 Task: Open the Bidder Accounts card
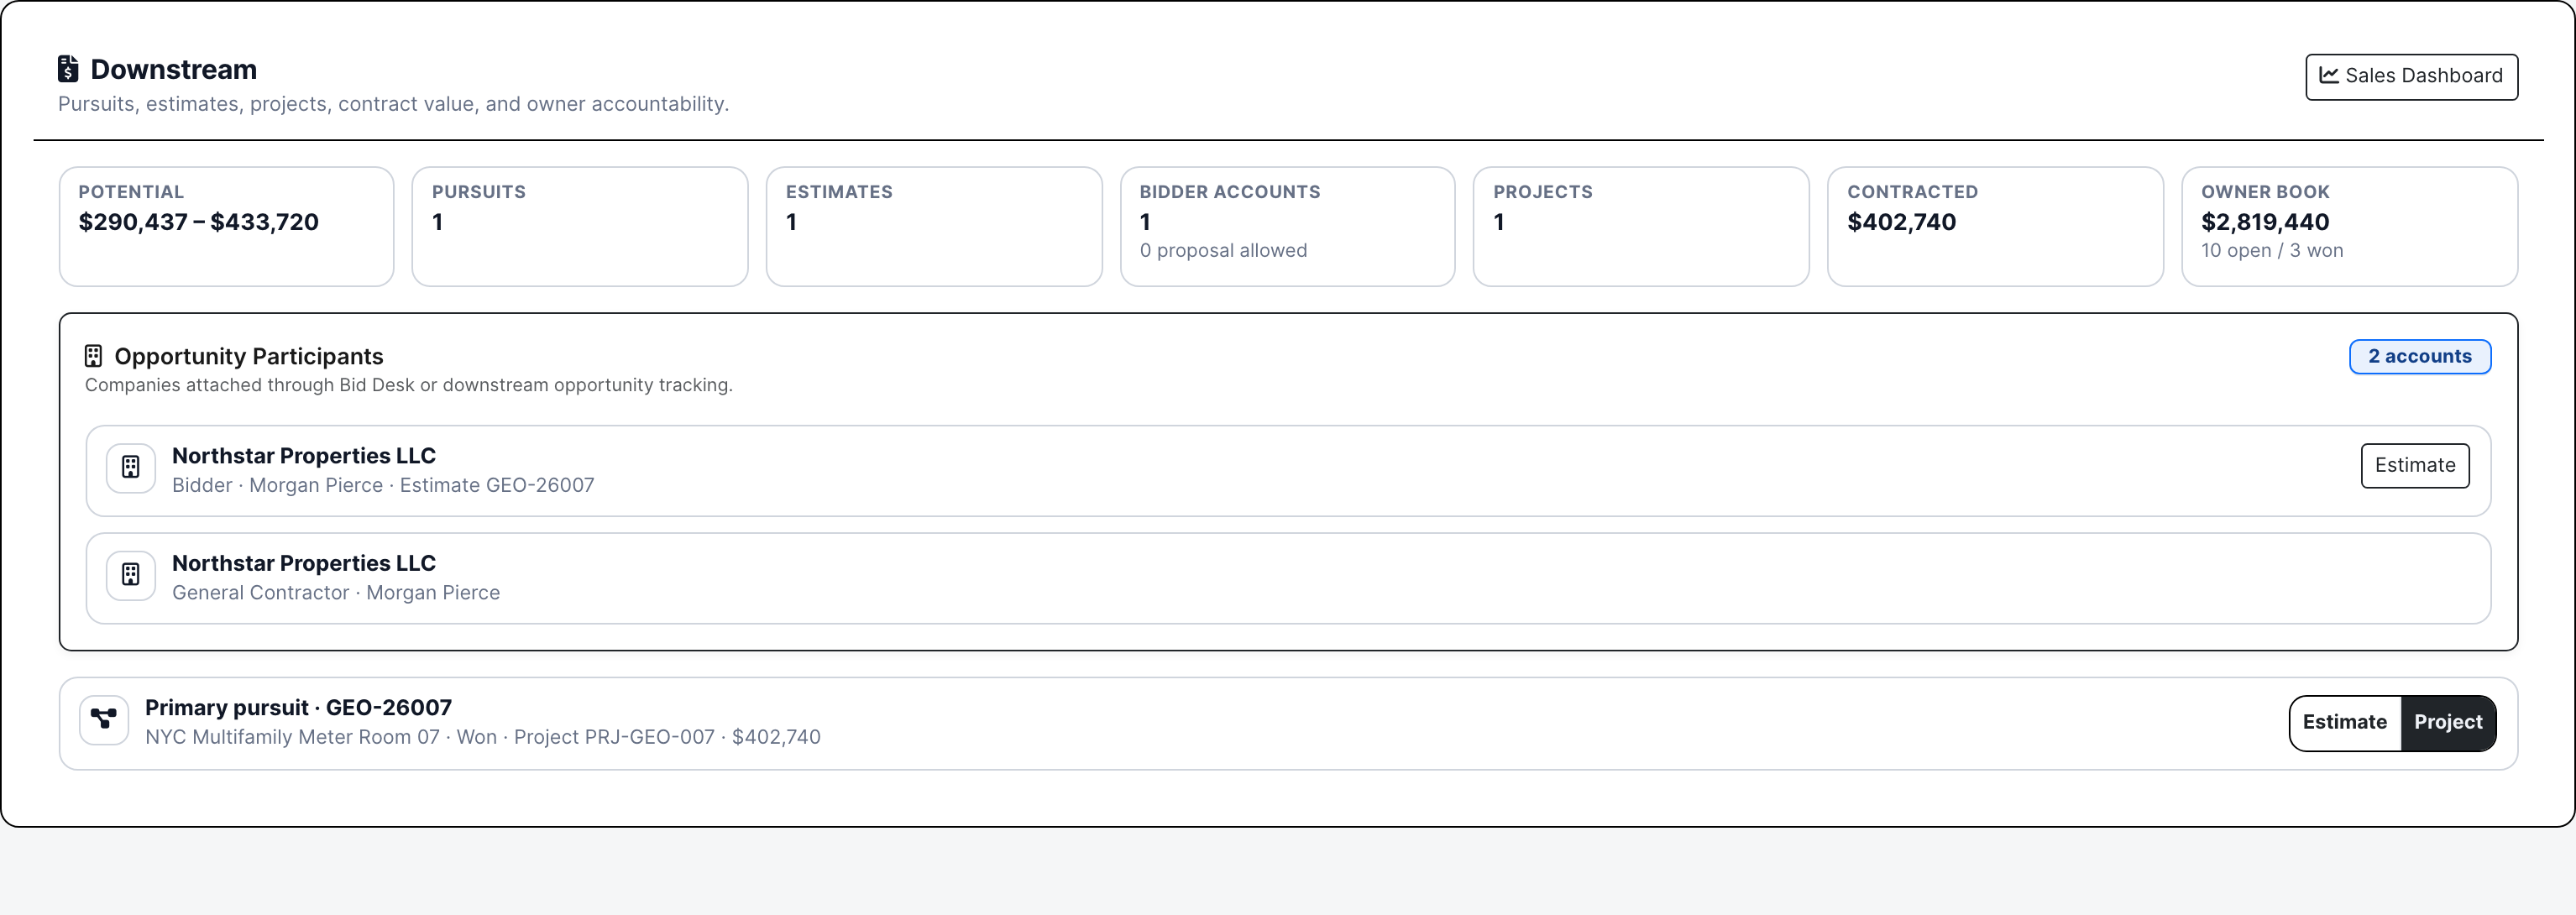1287,226
